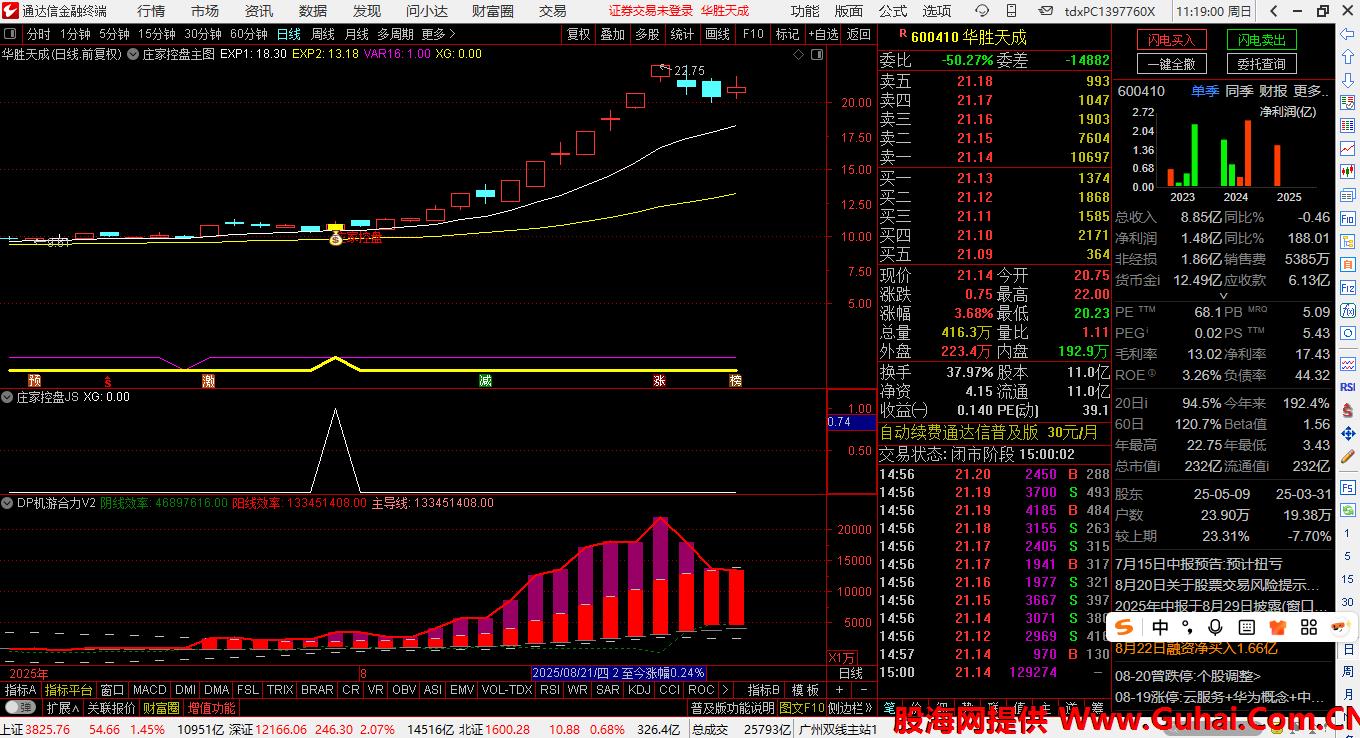Image resolution: width=1360 pixels, height=738 pixels.
Task: Click the Tongdaxin logo in title bar
Action: point(10,11)
